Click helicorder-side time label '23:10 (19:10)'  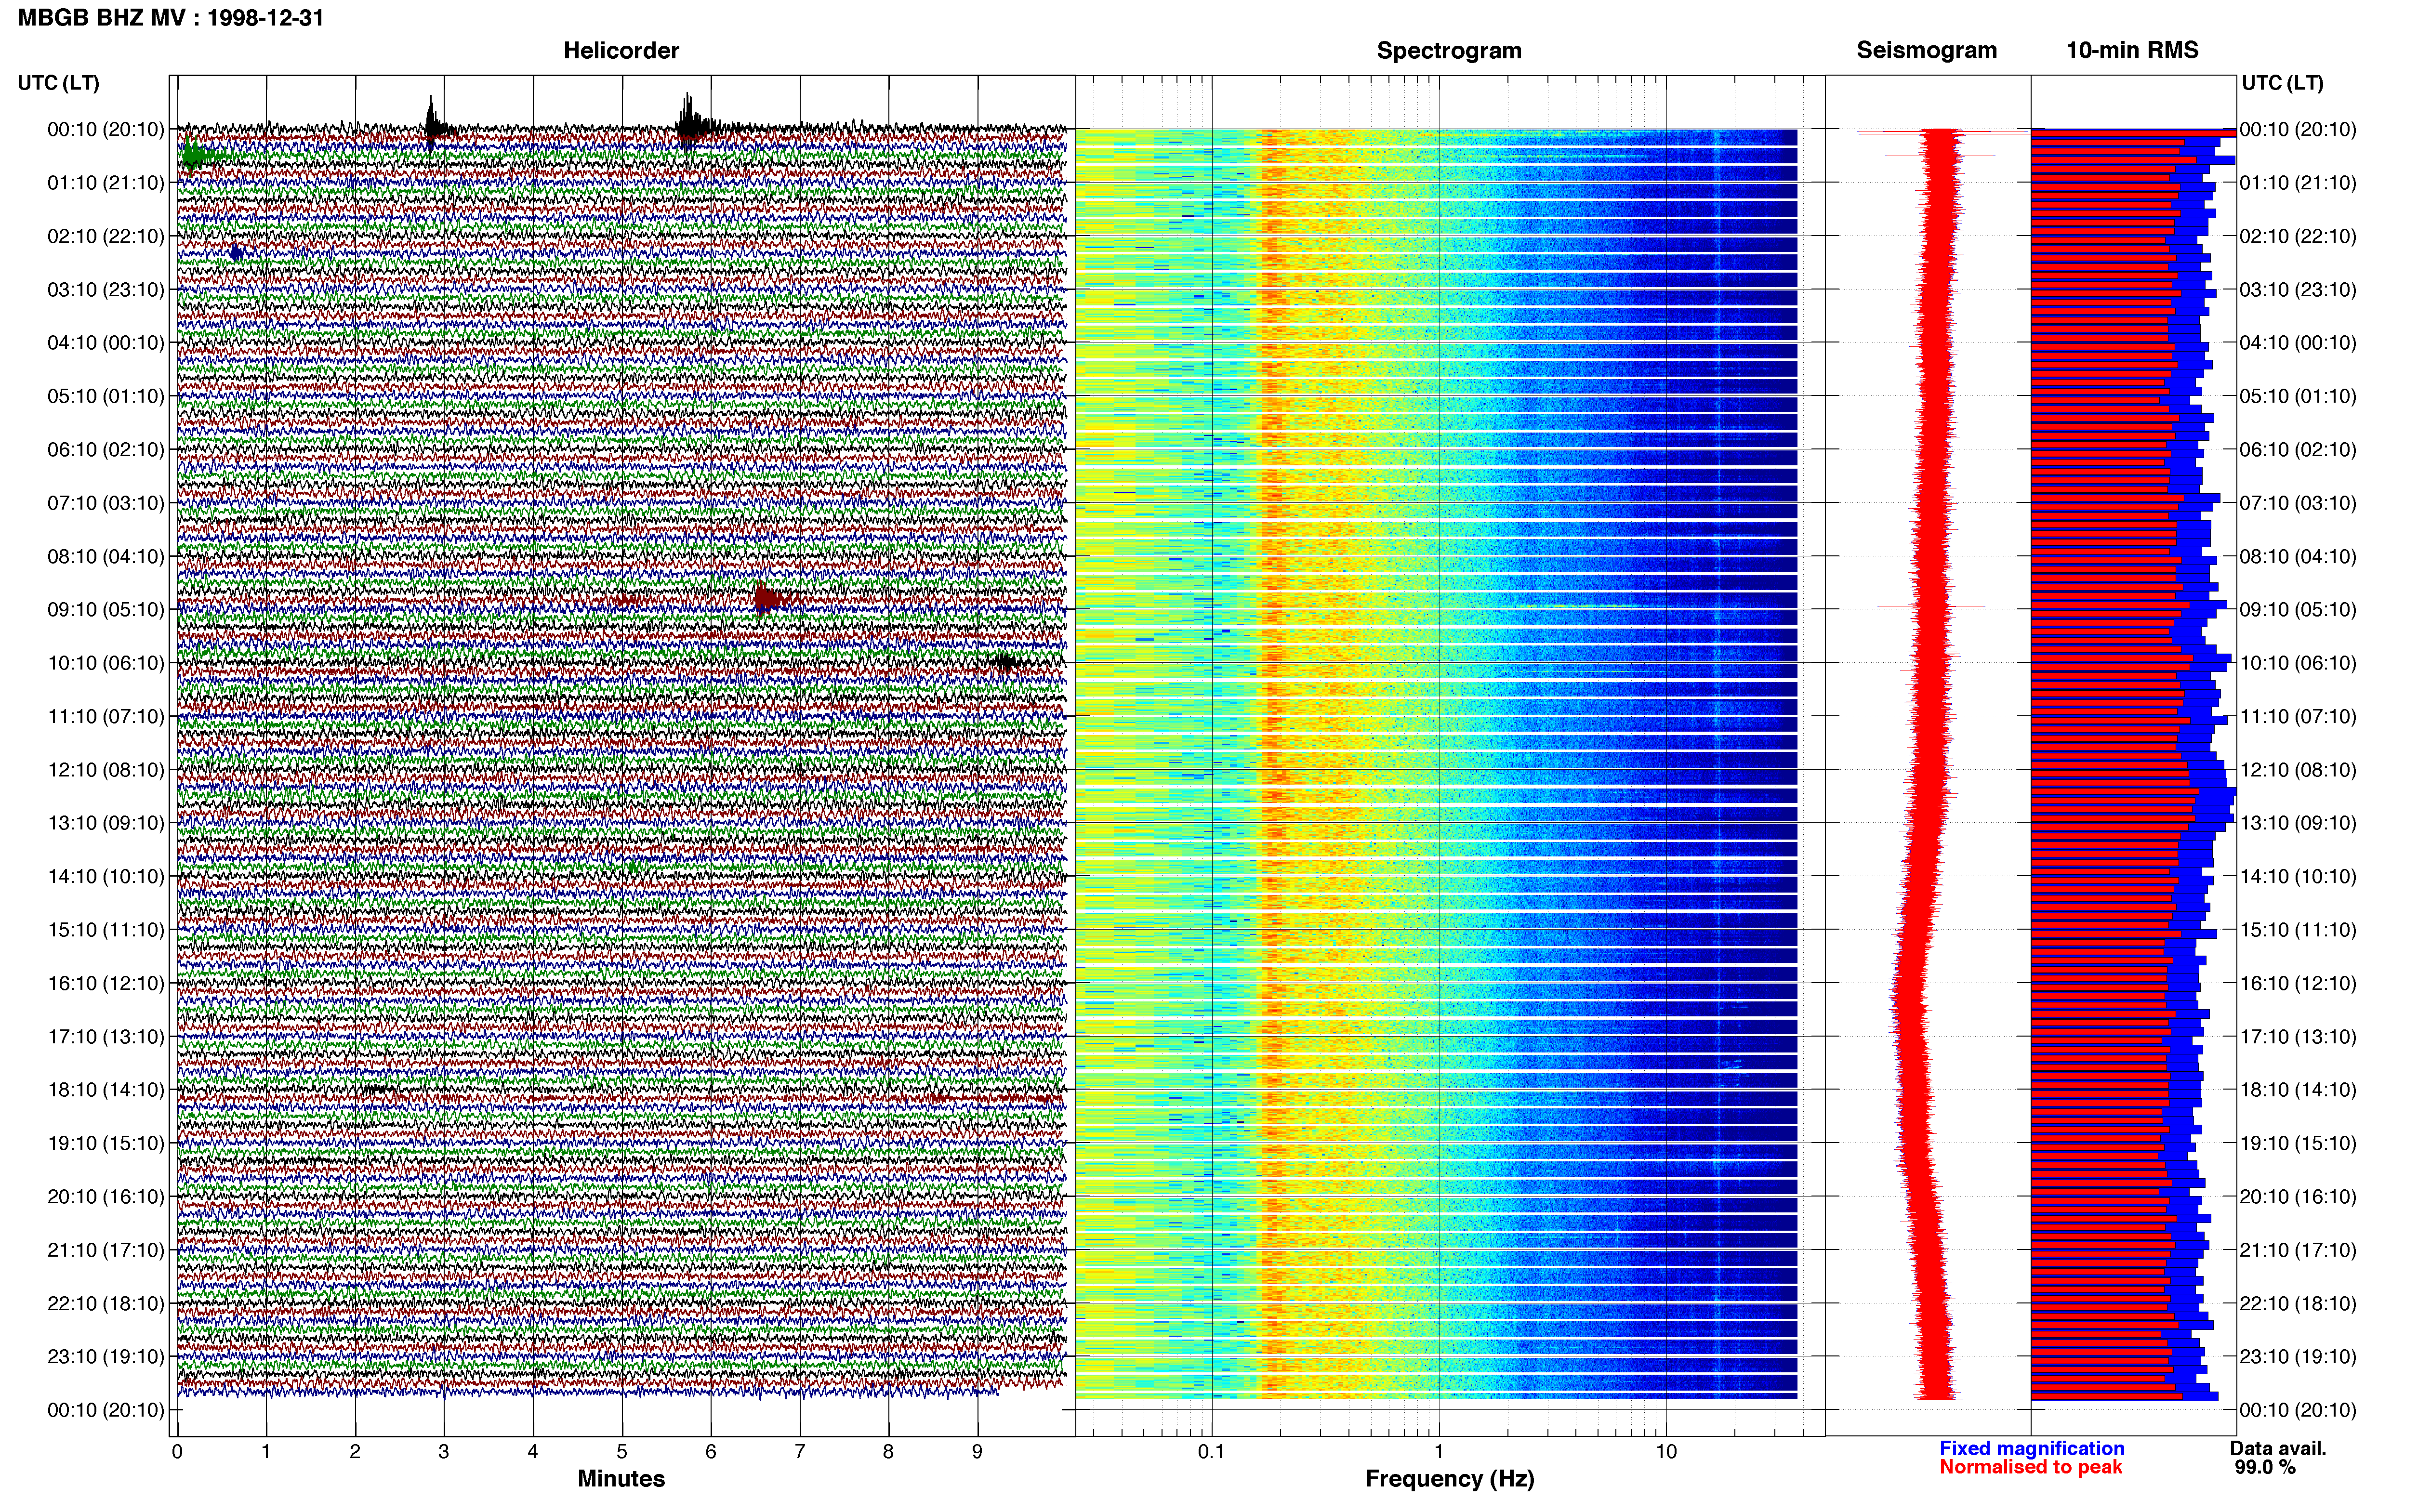[106, 1357]
